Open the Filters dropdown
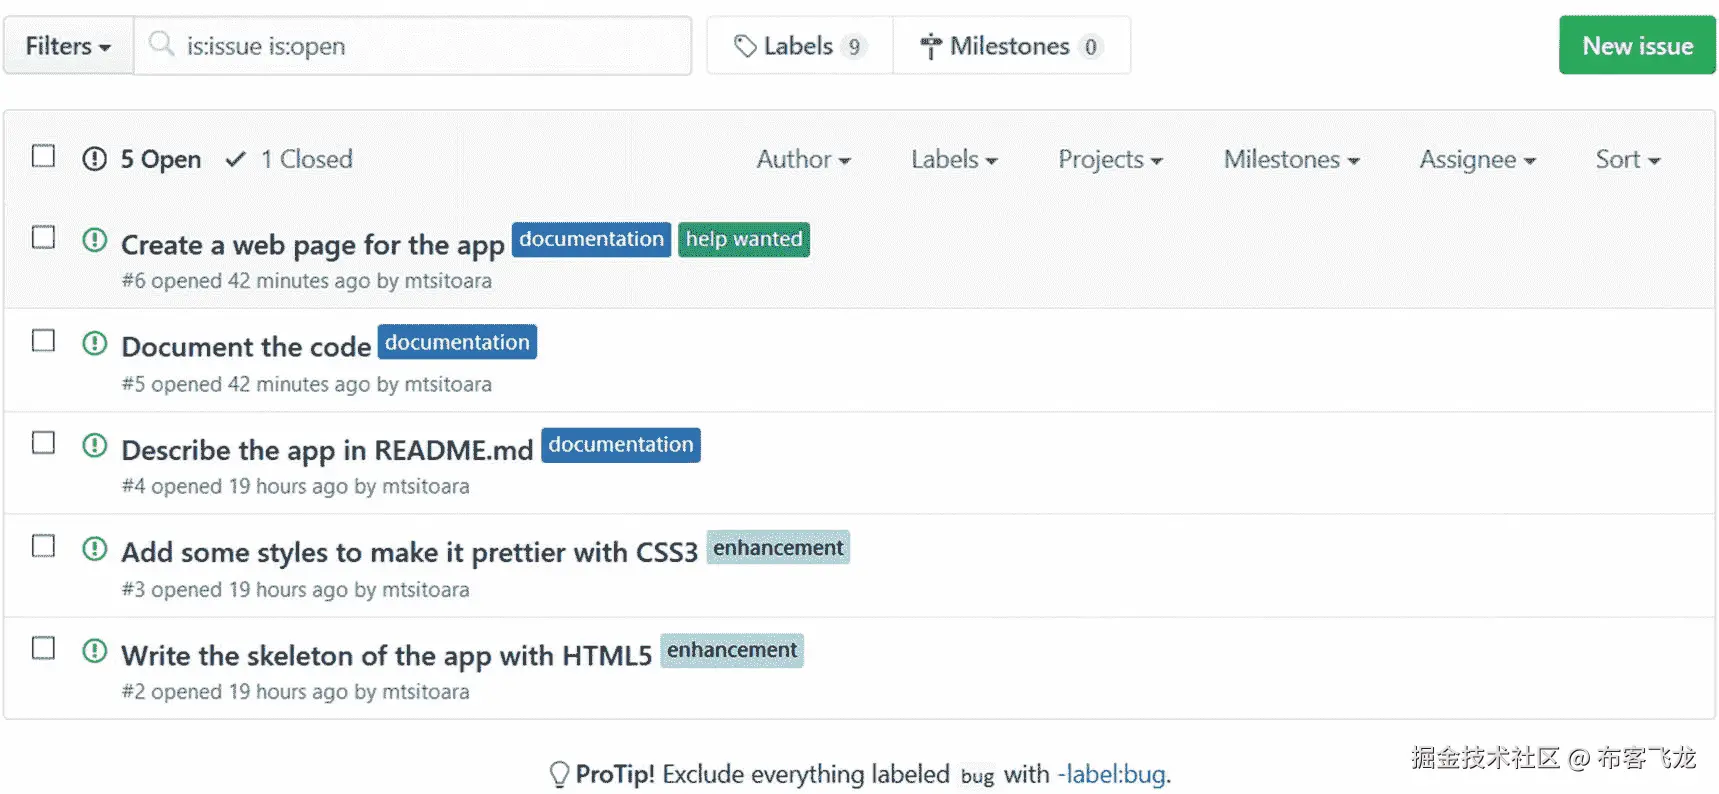 point(68,46)
